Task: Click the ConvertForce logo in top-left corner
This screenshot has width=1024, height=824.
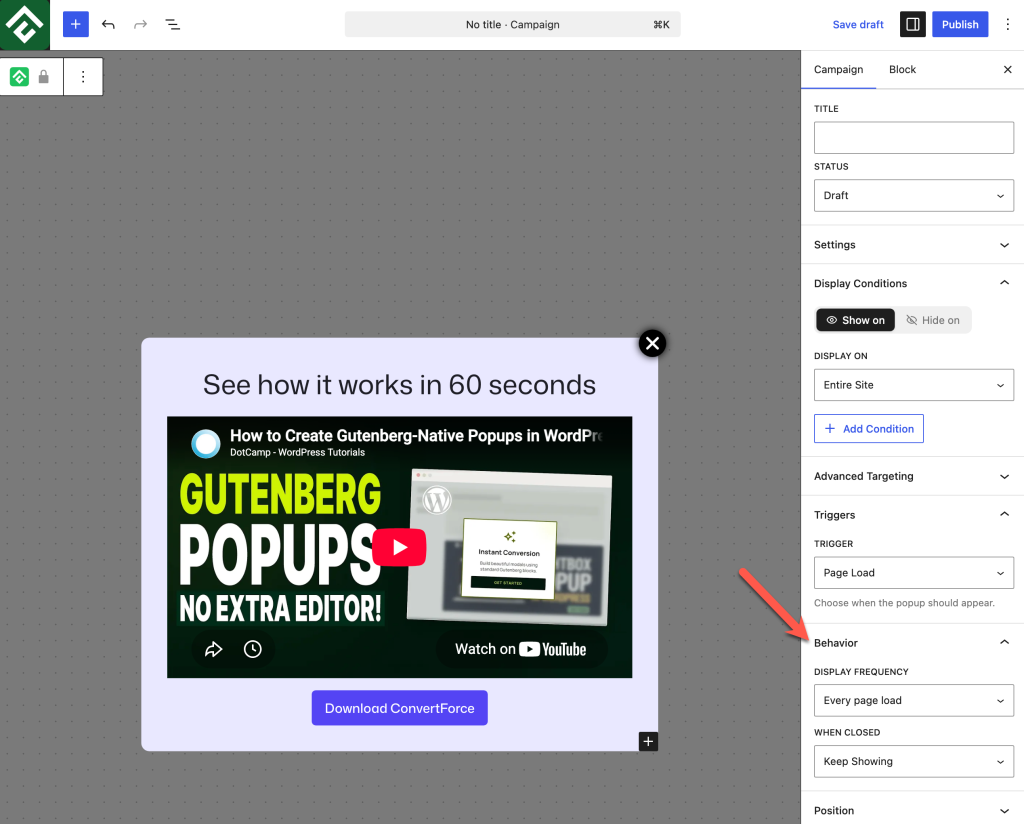Action: (x=25, y=25)
